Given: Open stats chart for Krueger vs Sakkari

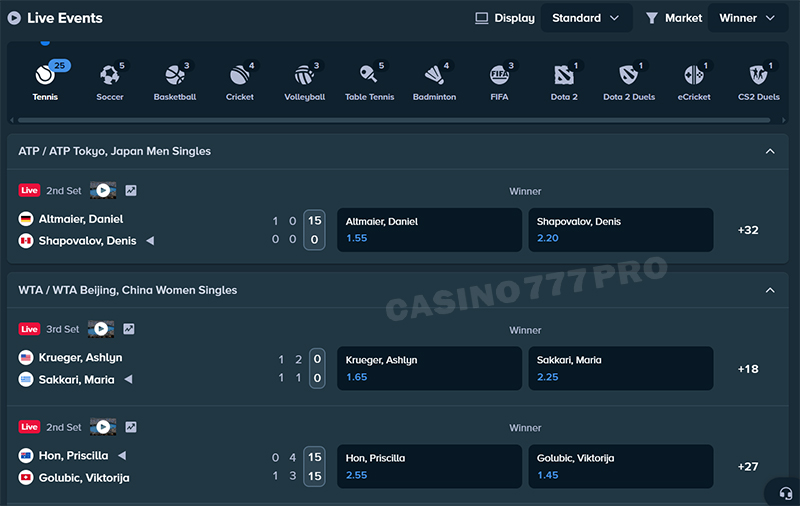Looking at the screenshot, I should pos(129,329).
